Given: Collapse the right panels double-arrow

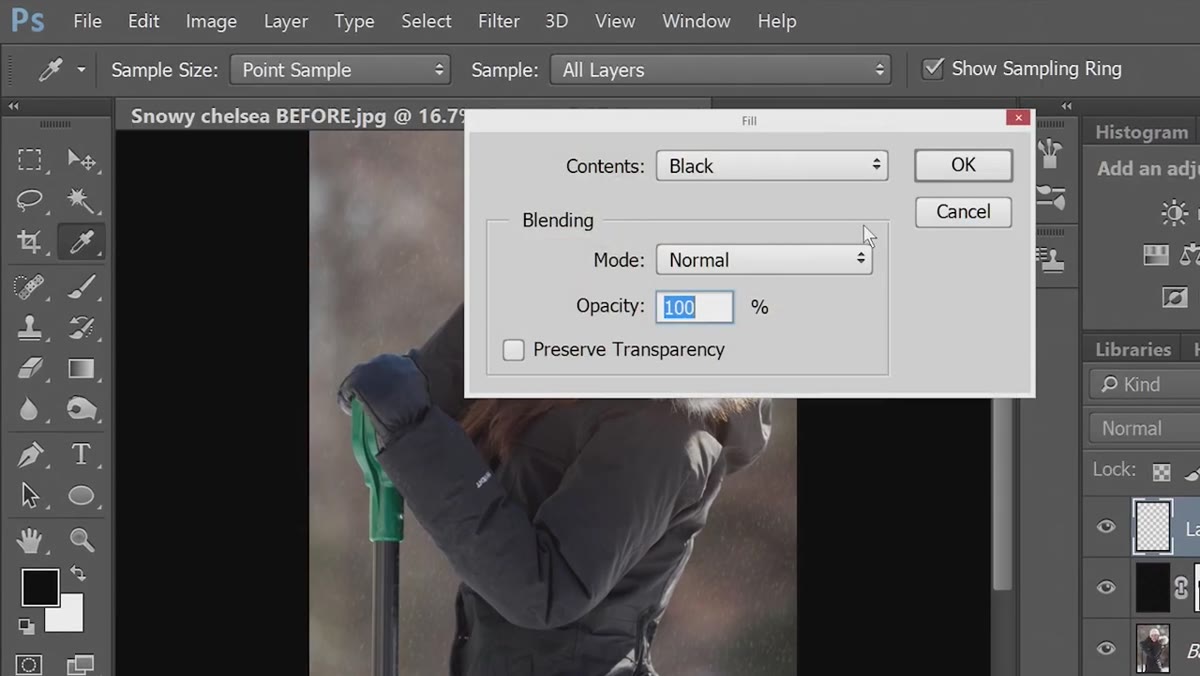Looking at the screenshot, I should (1067, 106).
